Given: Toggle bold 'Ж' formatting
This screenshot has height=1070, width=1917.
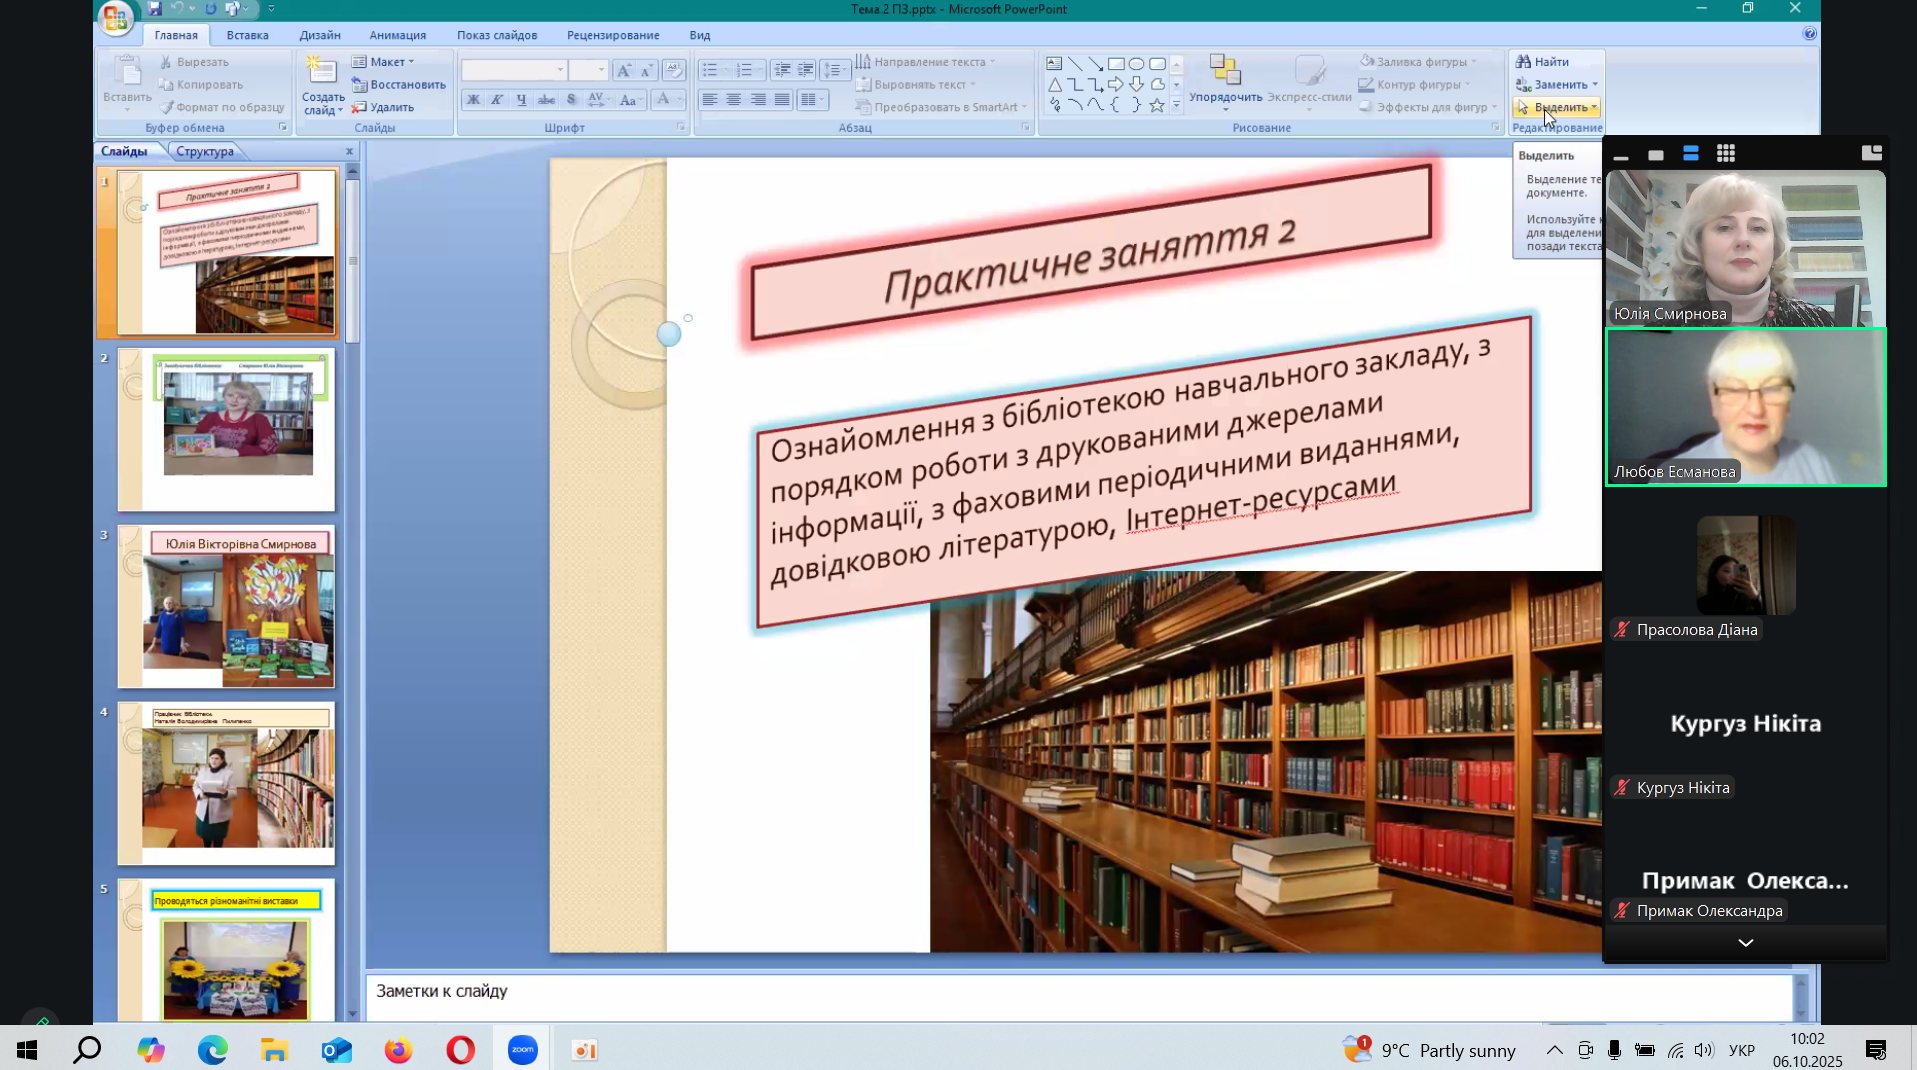Looking at the screenshot, I should (x=473, y=100).
